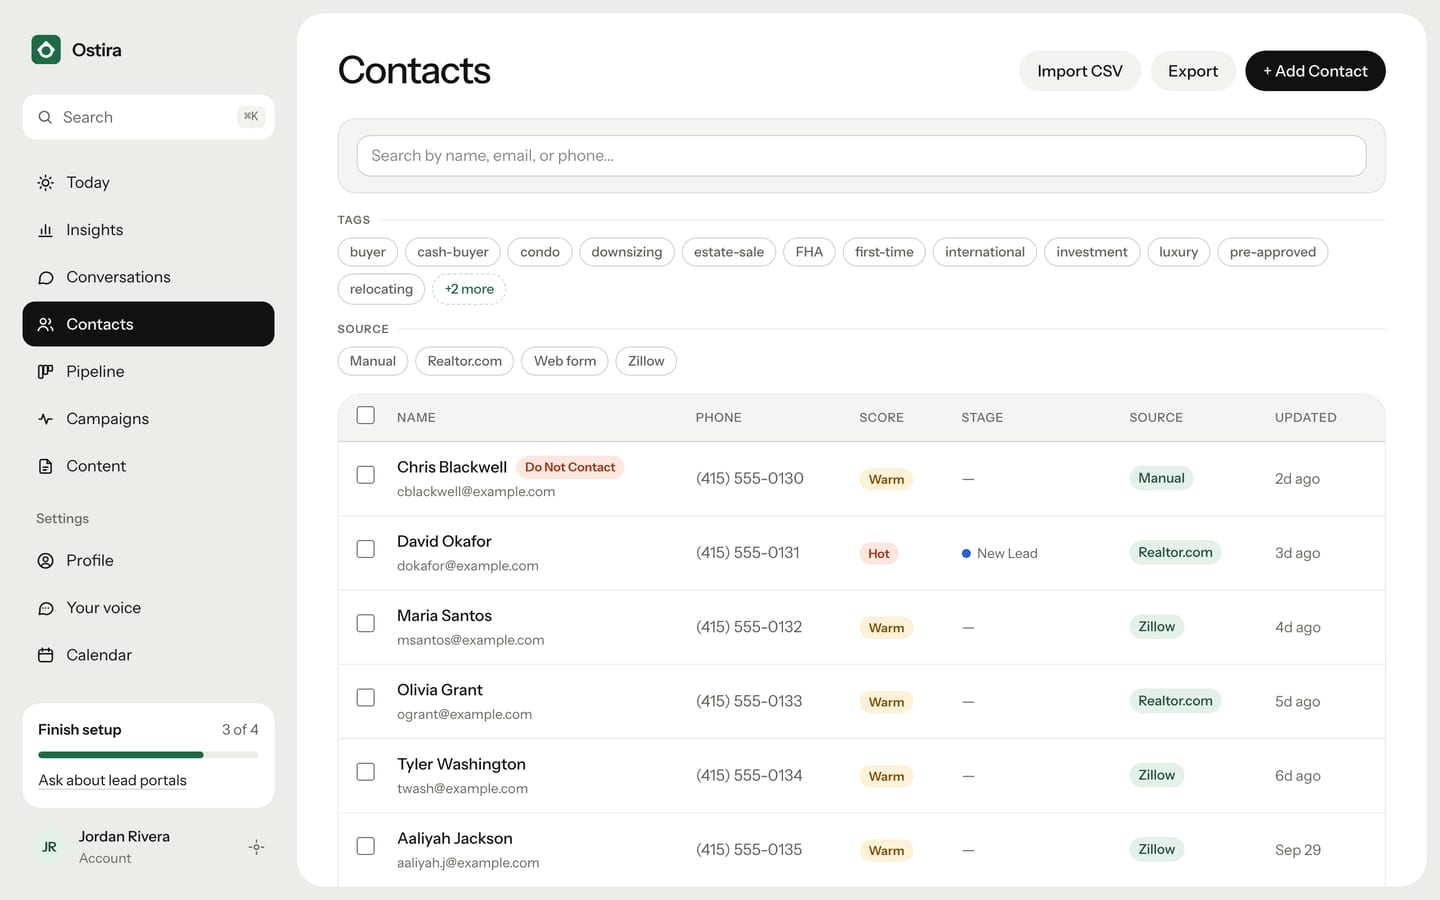The height and width of the screenshot is (900, 1440).
Task: Expand tags with +2 more chip
Action: (x=469, y=289)
